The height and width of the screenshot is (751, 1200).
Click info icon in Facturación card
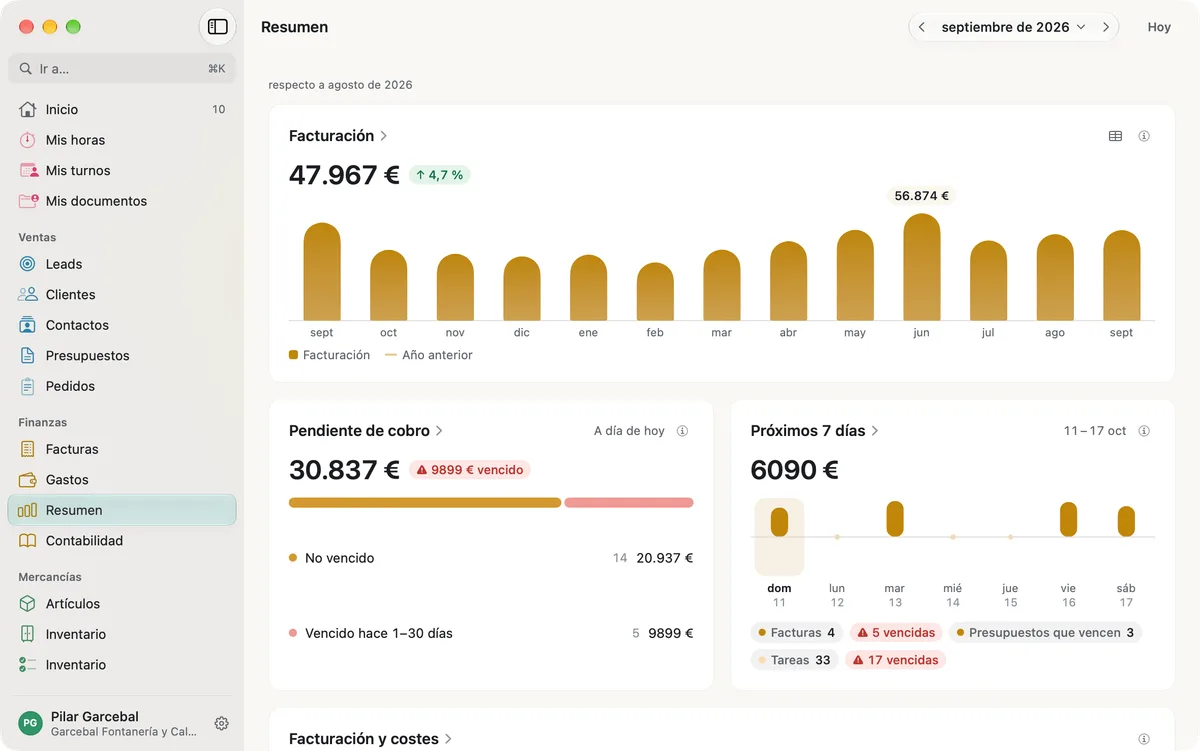(1144, 136)
